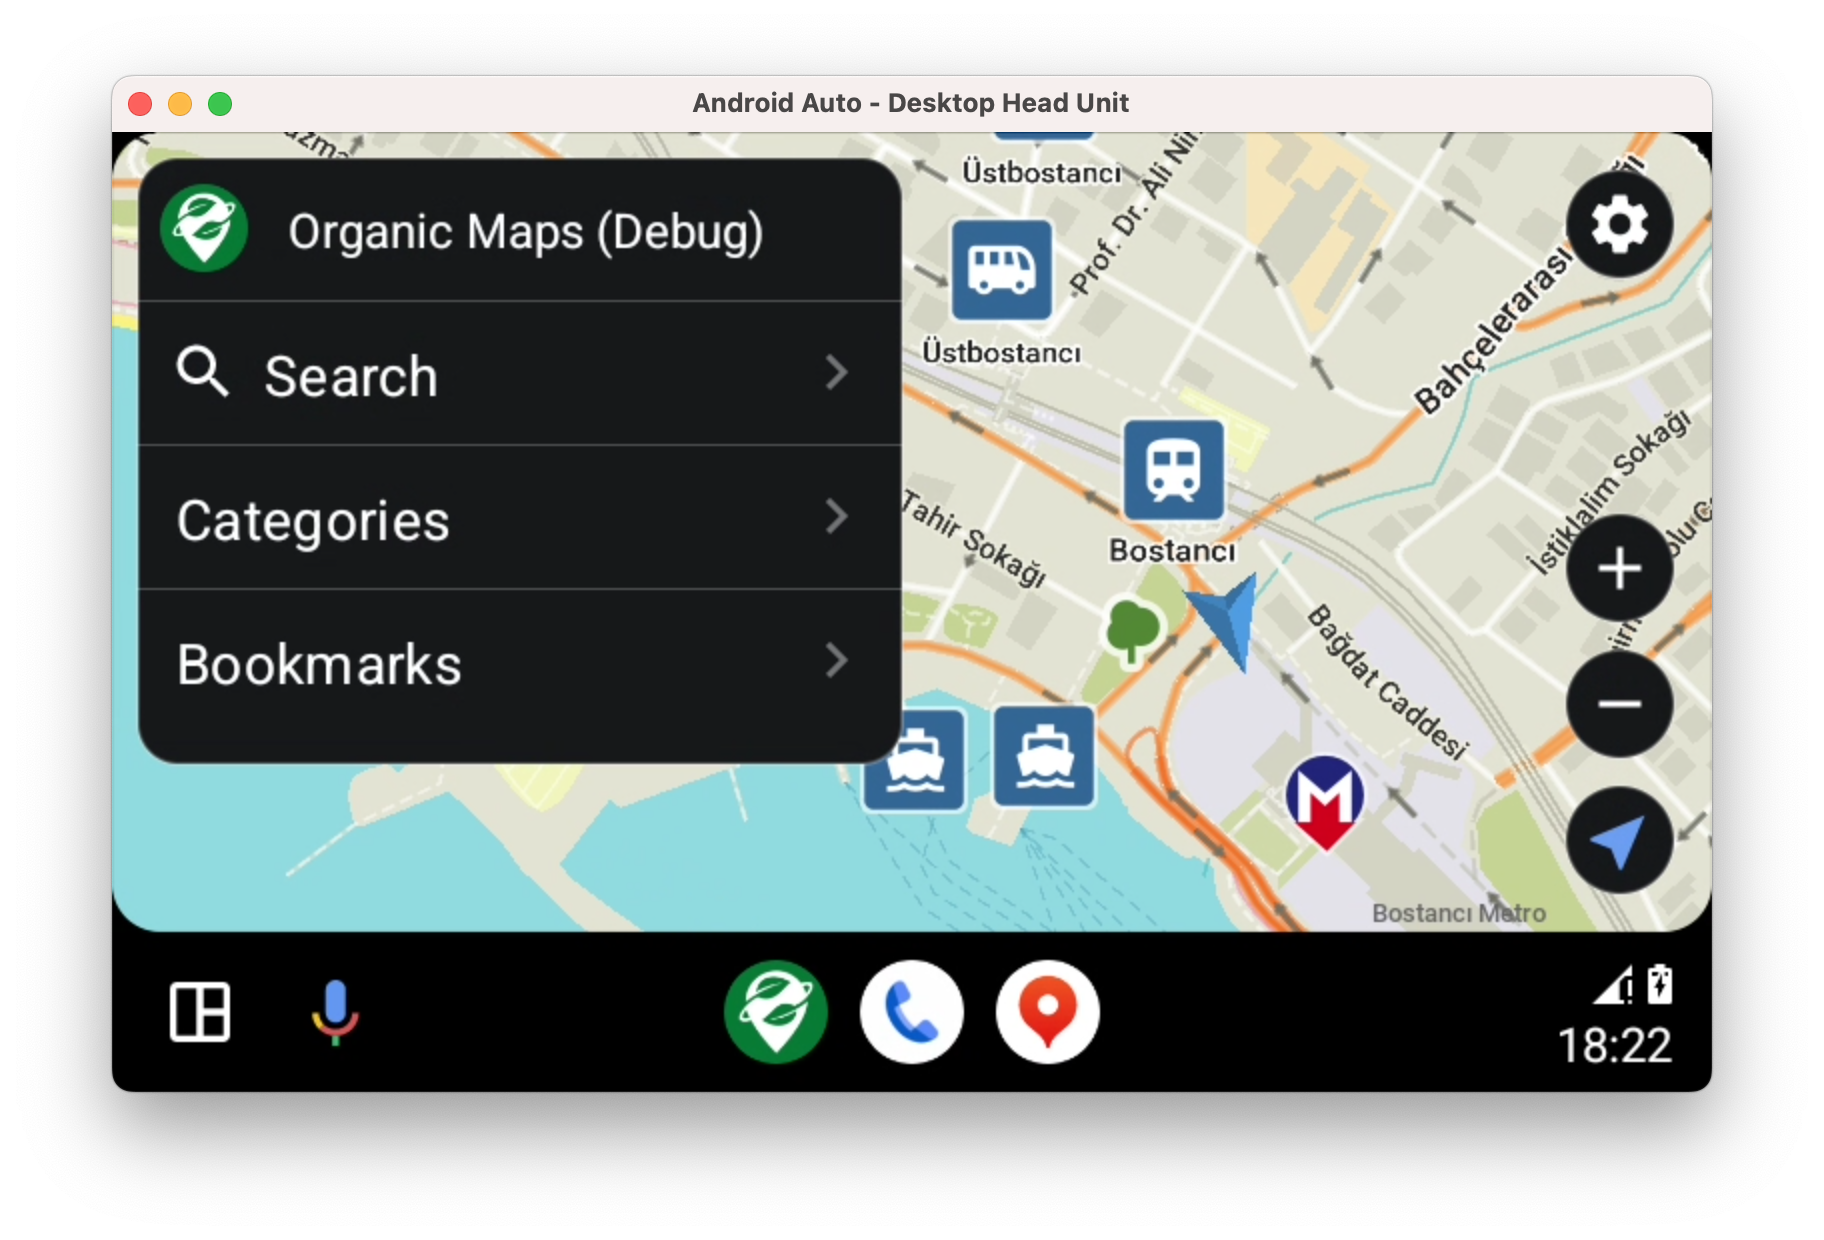Screen dimensions: 1824x1240
Task: Select the left ferry terminal marker
Action: (913, 759)
